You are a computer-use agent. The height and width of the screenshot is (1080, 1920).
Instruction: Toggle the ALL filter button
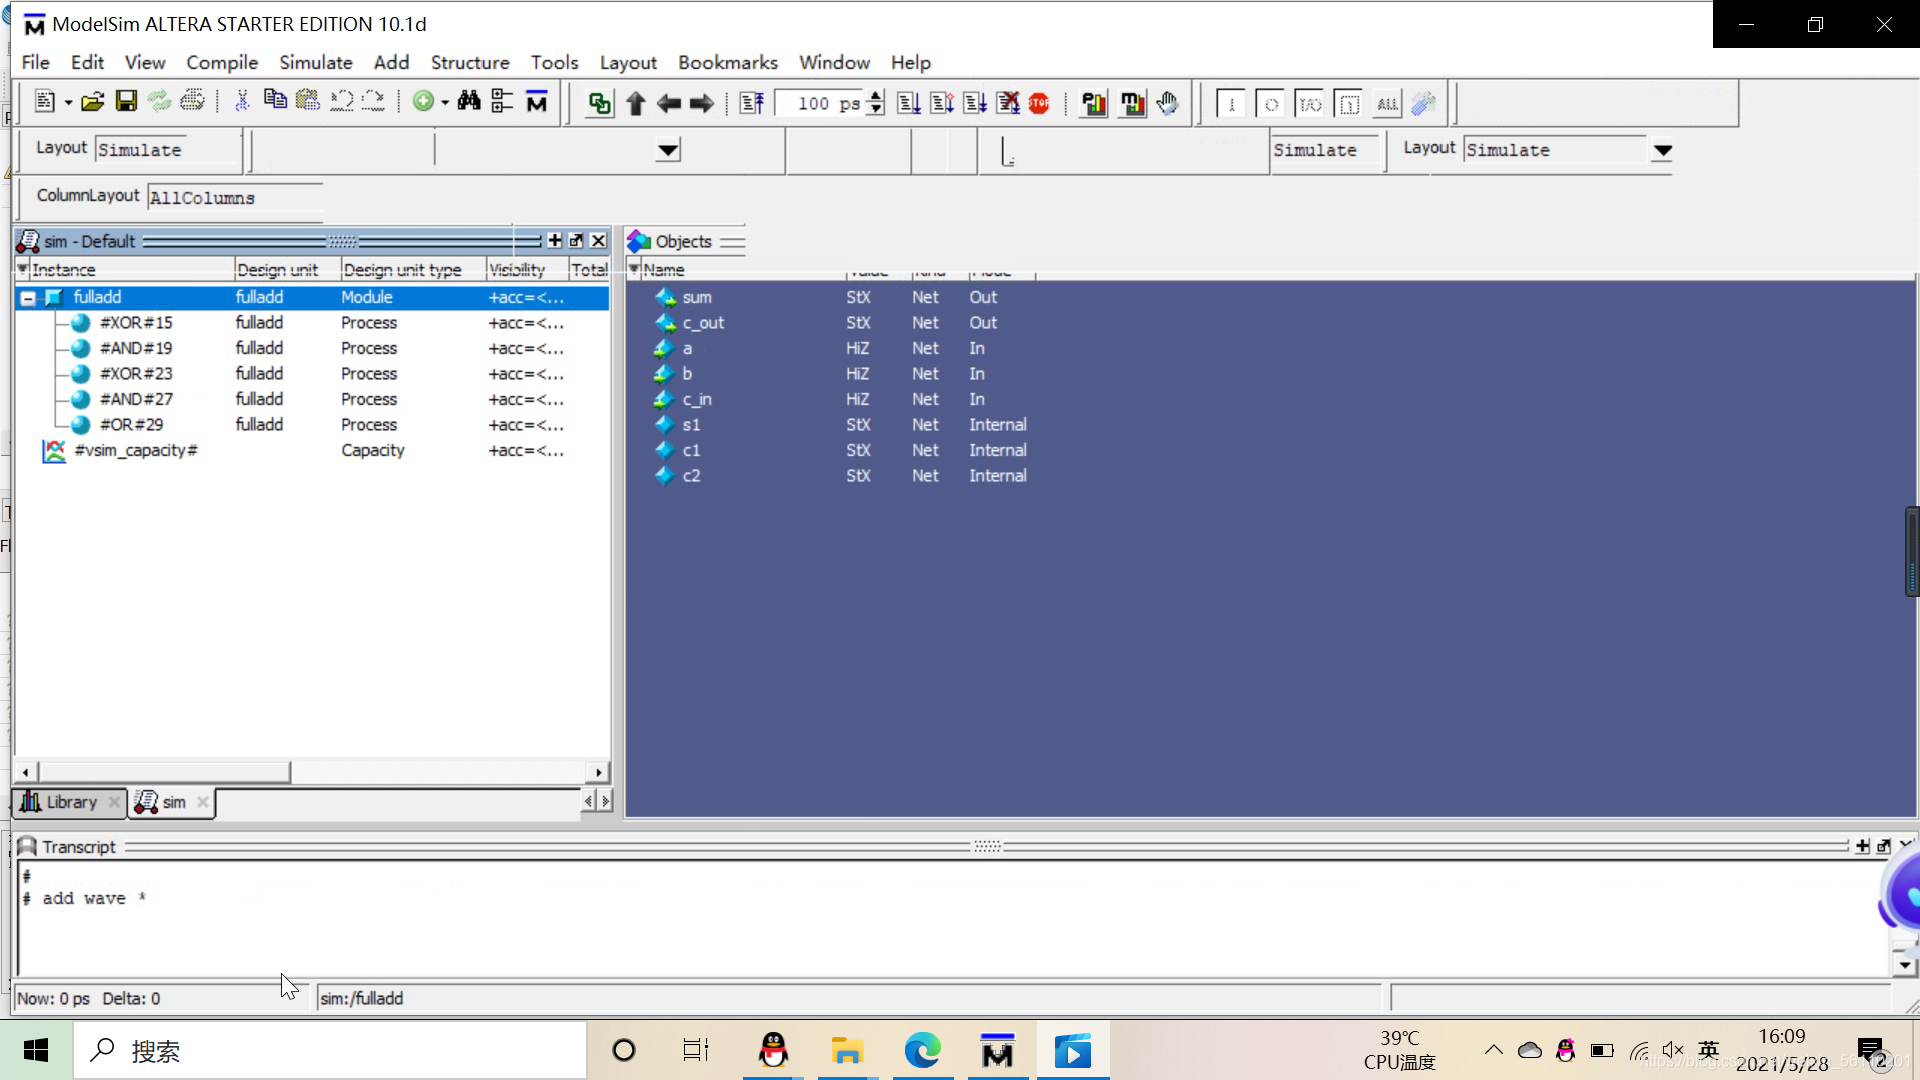1387,104
